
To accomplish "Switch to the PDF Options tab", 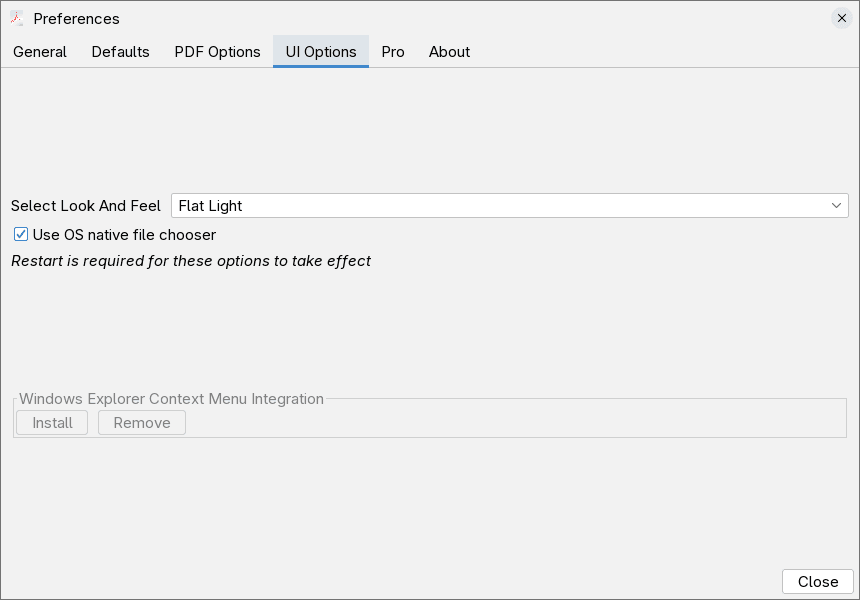I will (x=217, y=52).
